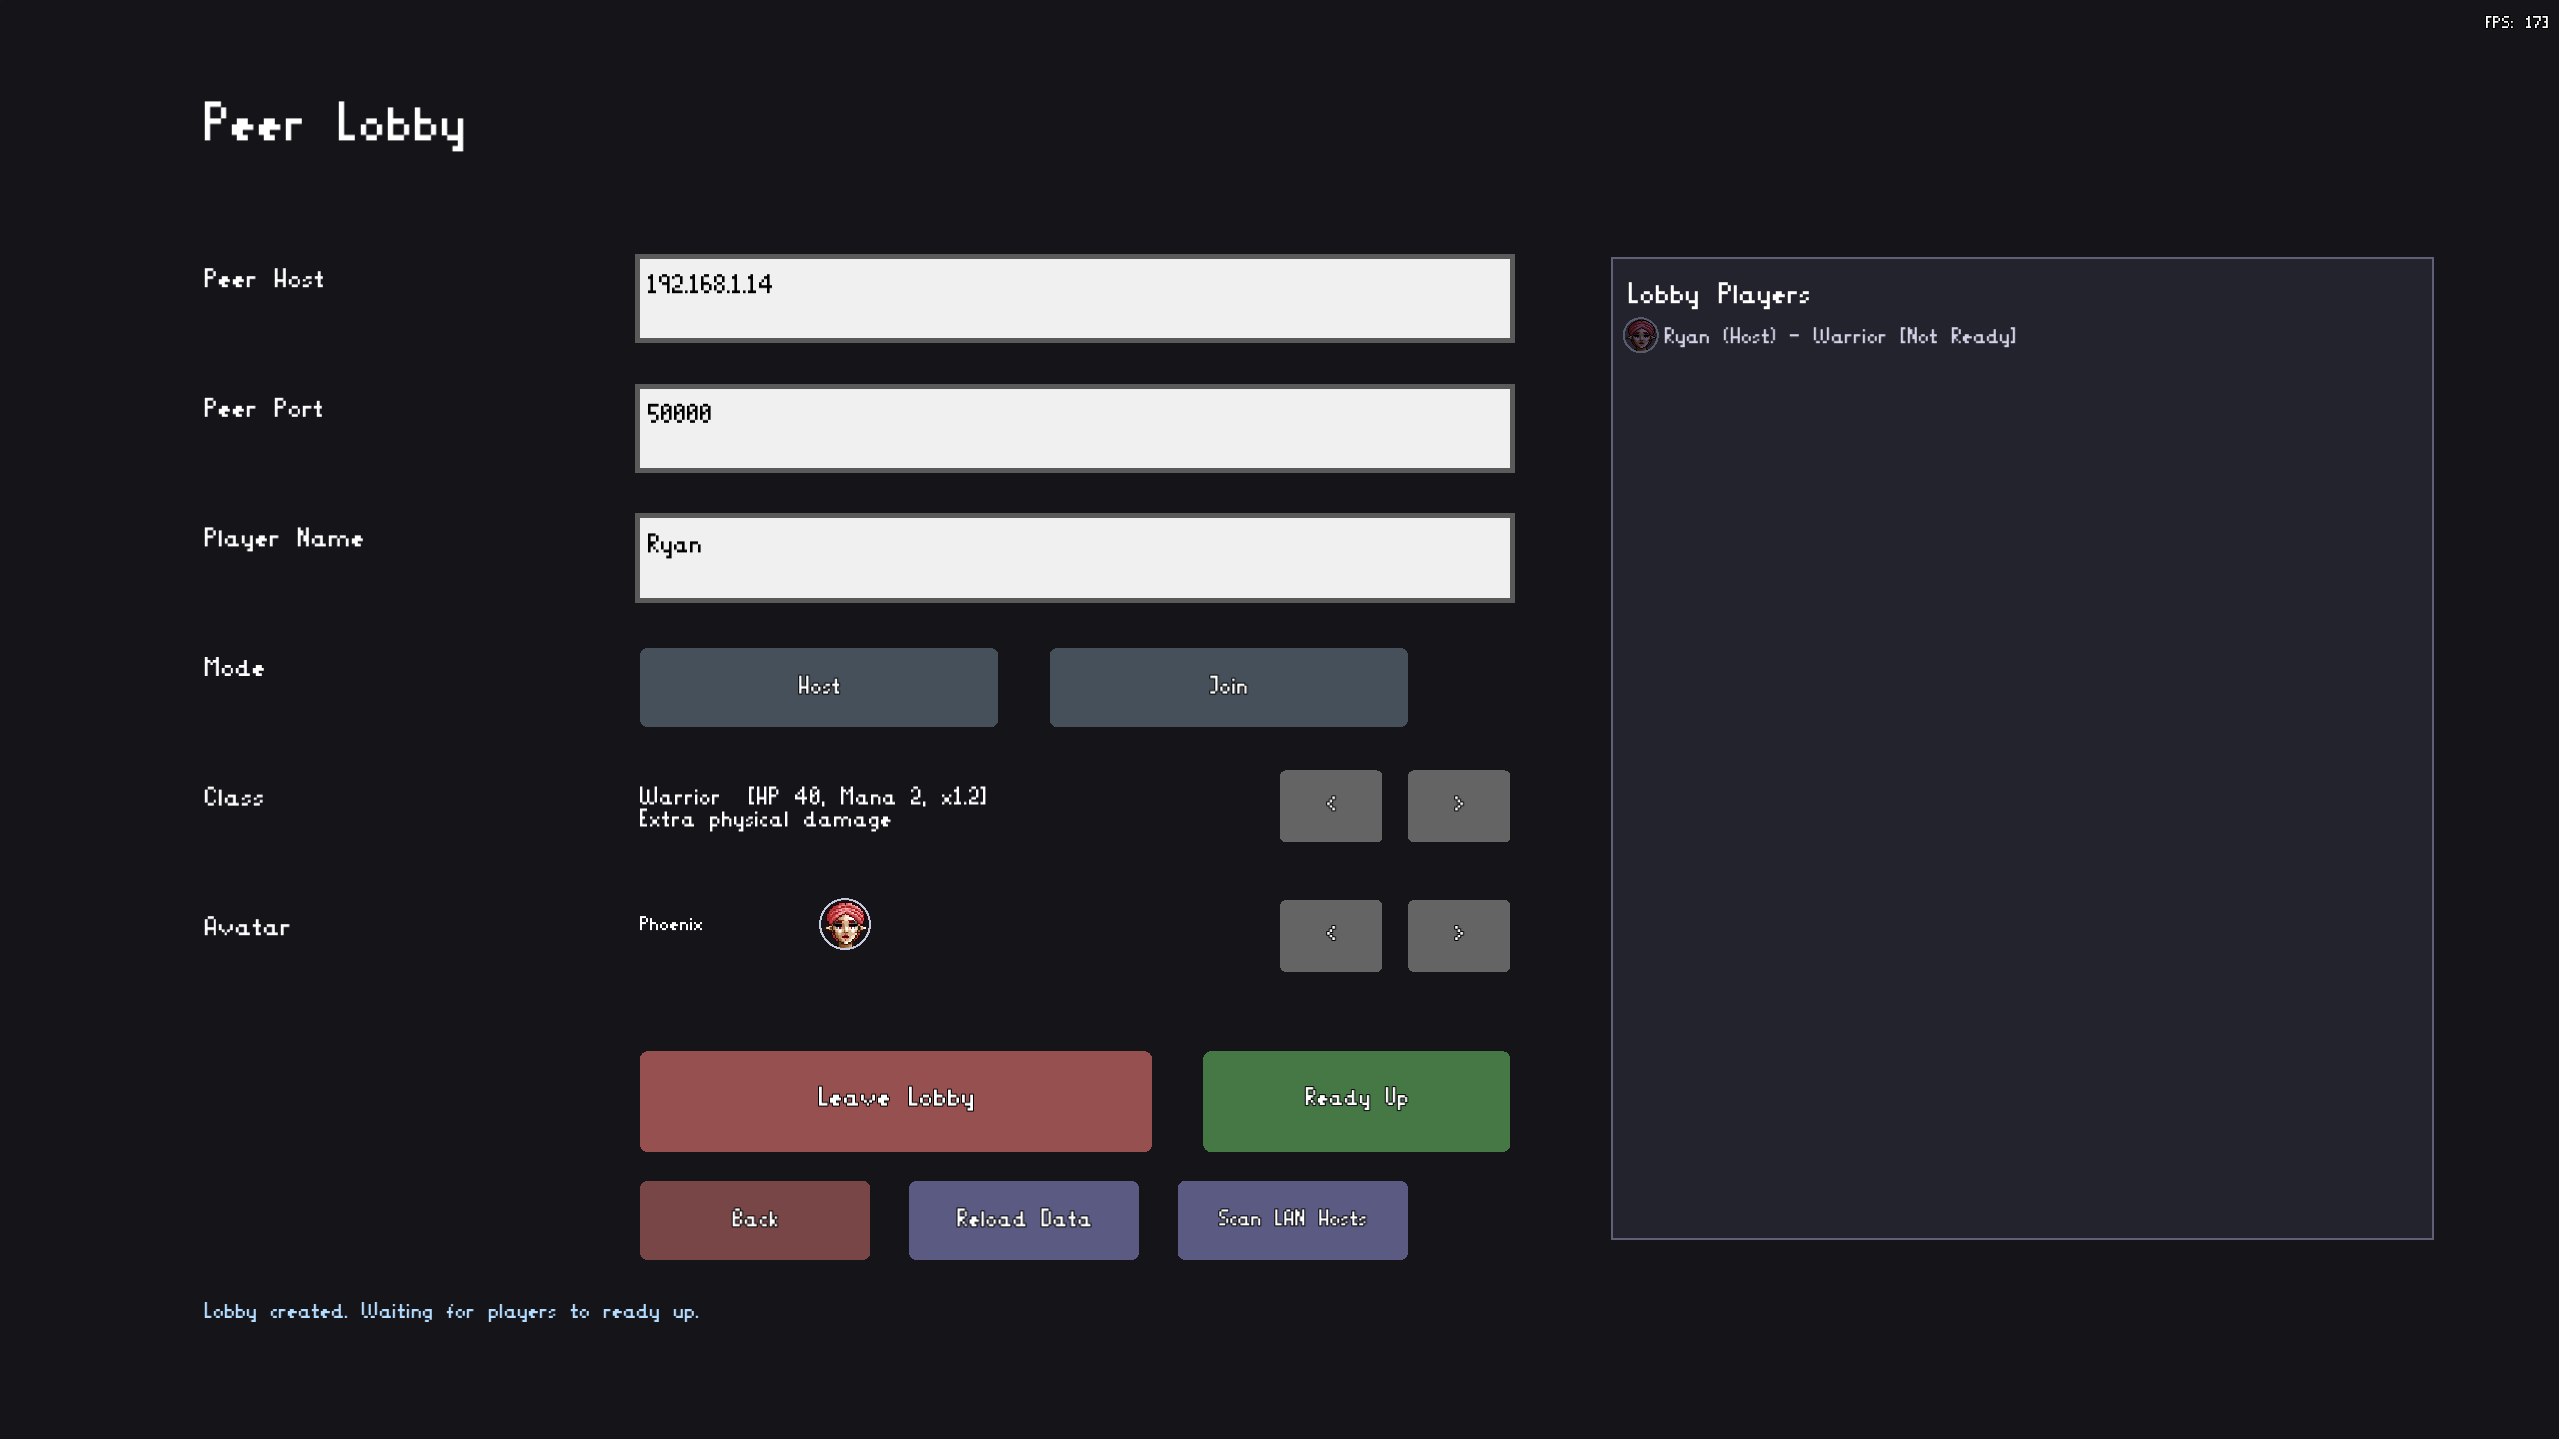Click the Peer Port field
Image resolution: width=2559 pixels, height=1439 pixels.
(x=1074, y=428)
